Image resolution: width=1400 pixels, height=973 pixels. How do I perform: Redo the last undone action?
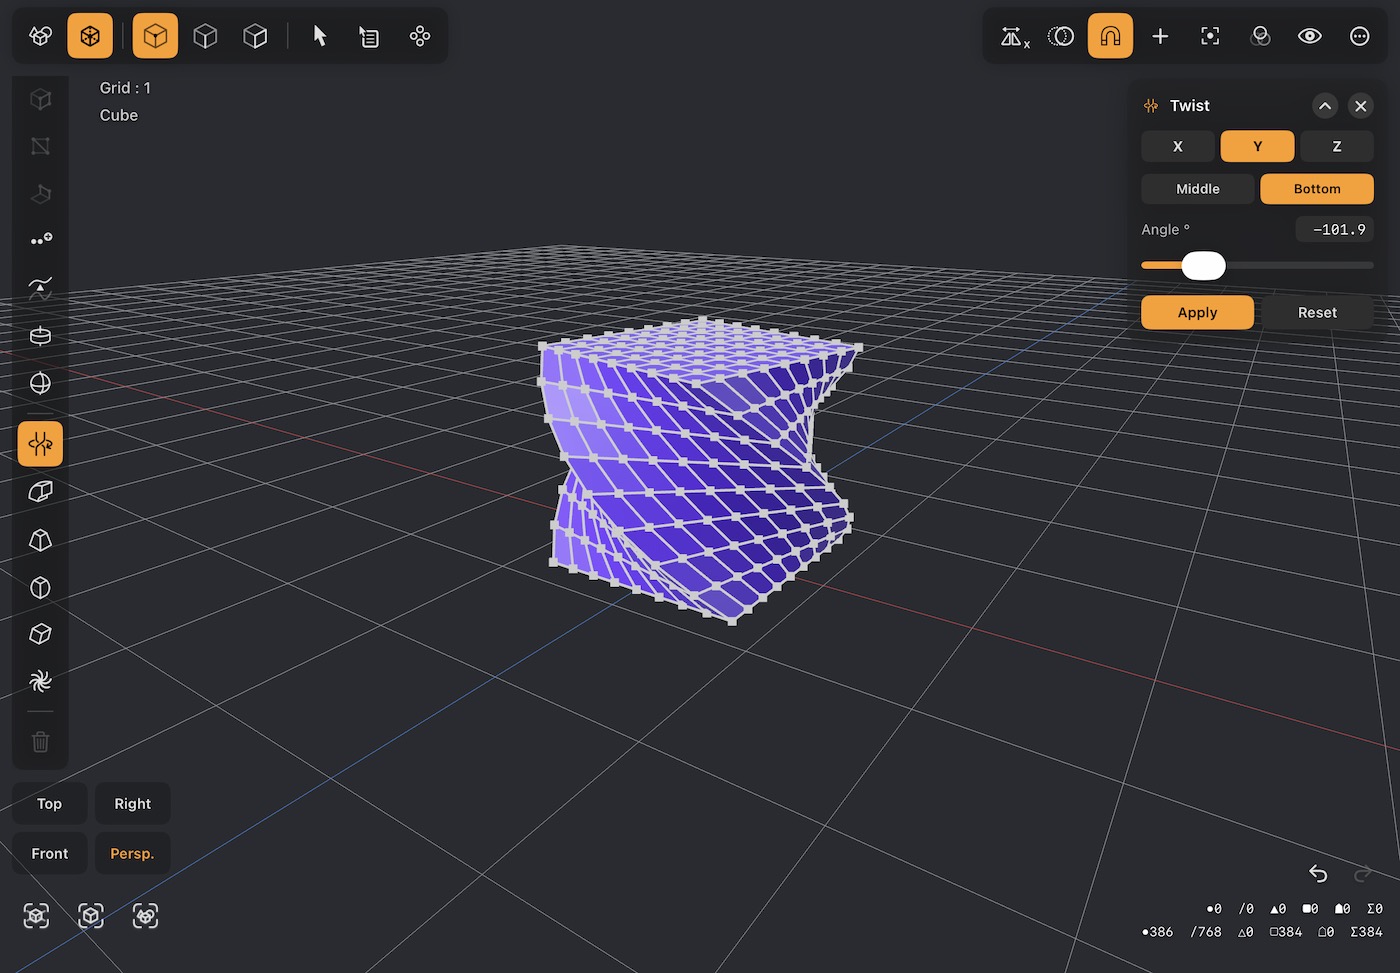point(1362,874)
